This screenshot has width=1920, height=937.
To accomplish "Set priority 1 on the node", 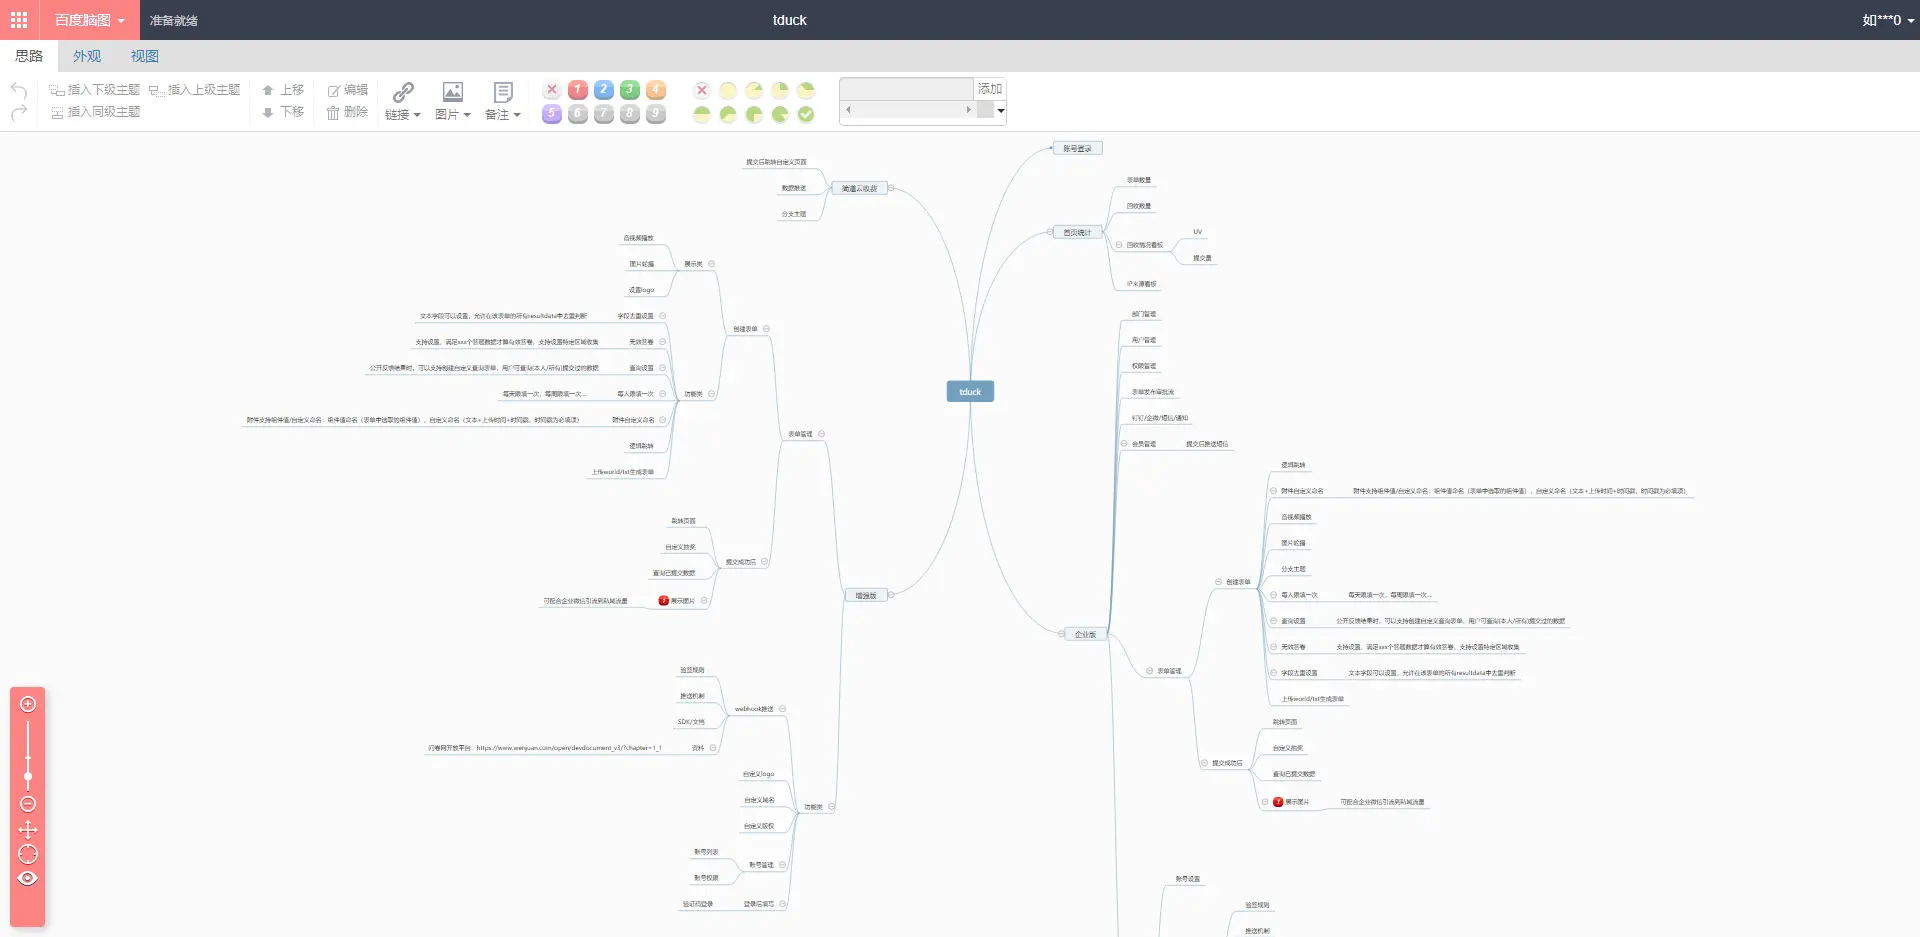I will (577, 90).
